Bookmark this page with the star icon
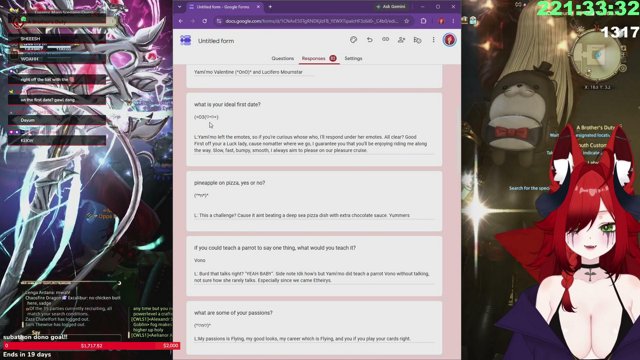Image resolution: width=640 pixels, height=360 pixels. (407, 21)
